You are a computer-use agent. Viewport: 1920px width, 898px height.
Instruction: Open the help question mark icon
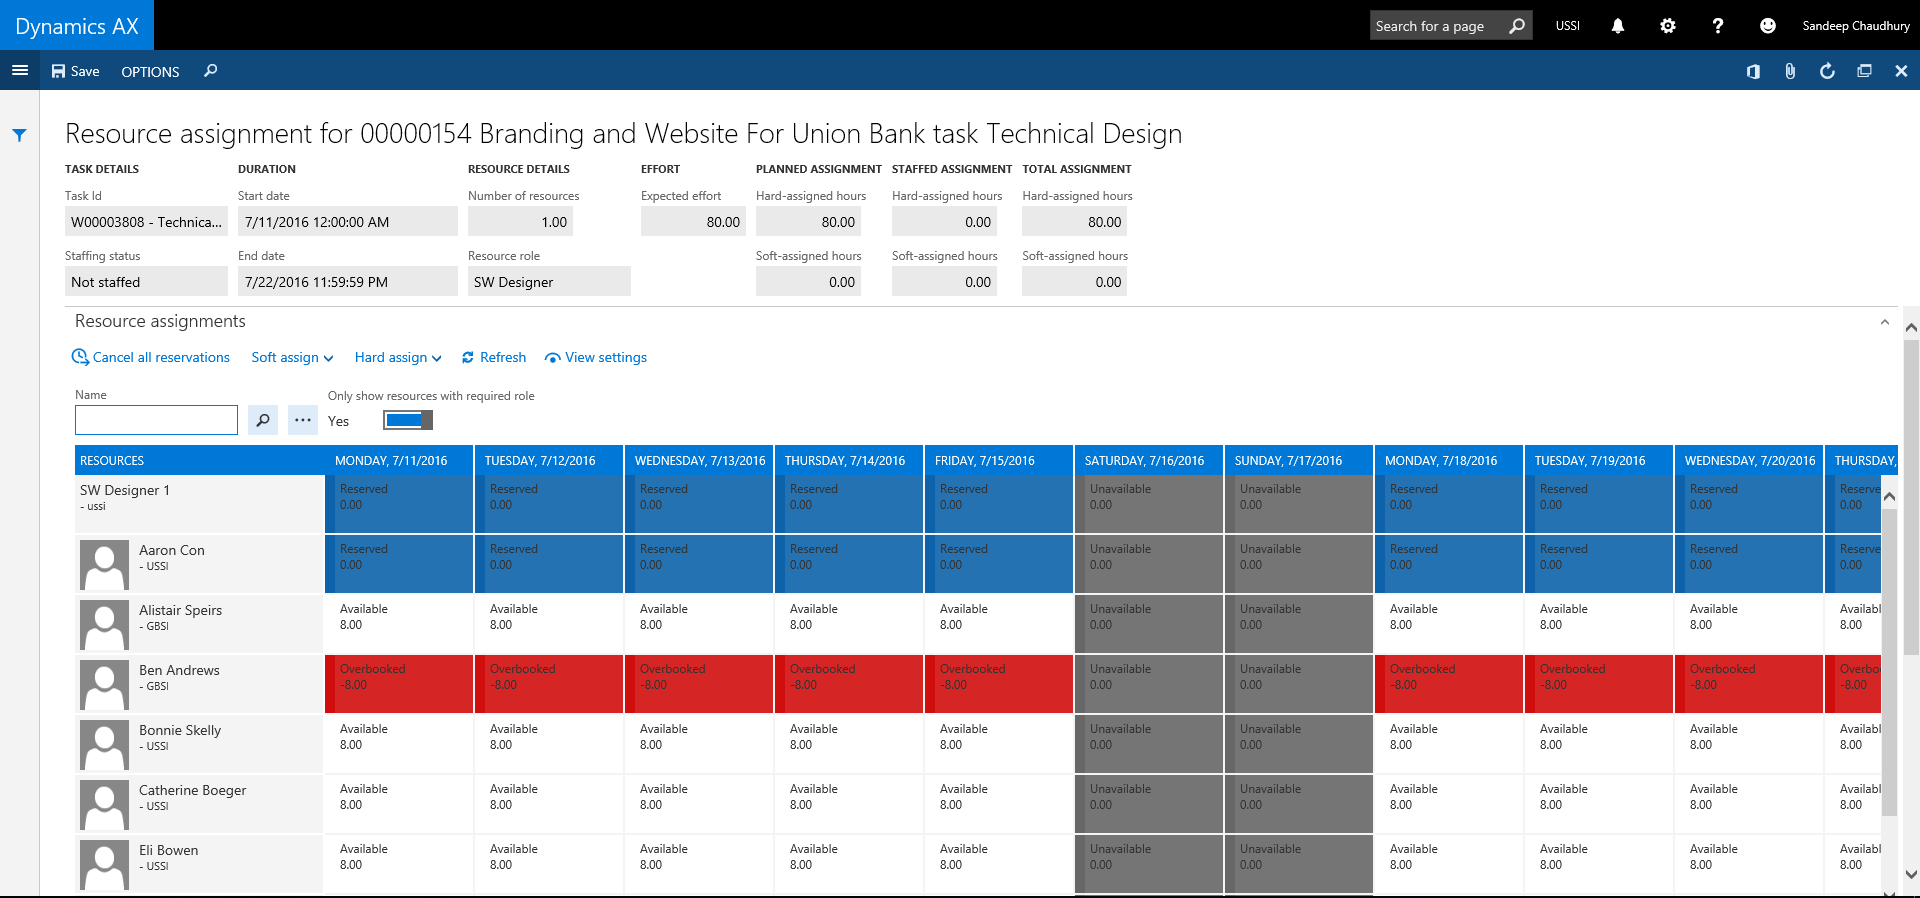click(1718, 26)
